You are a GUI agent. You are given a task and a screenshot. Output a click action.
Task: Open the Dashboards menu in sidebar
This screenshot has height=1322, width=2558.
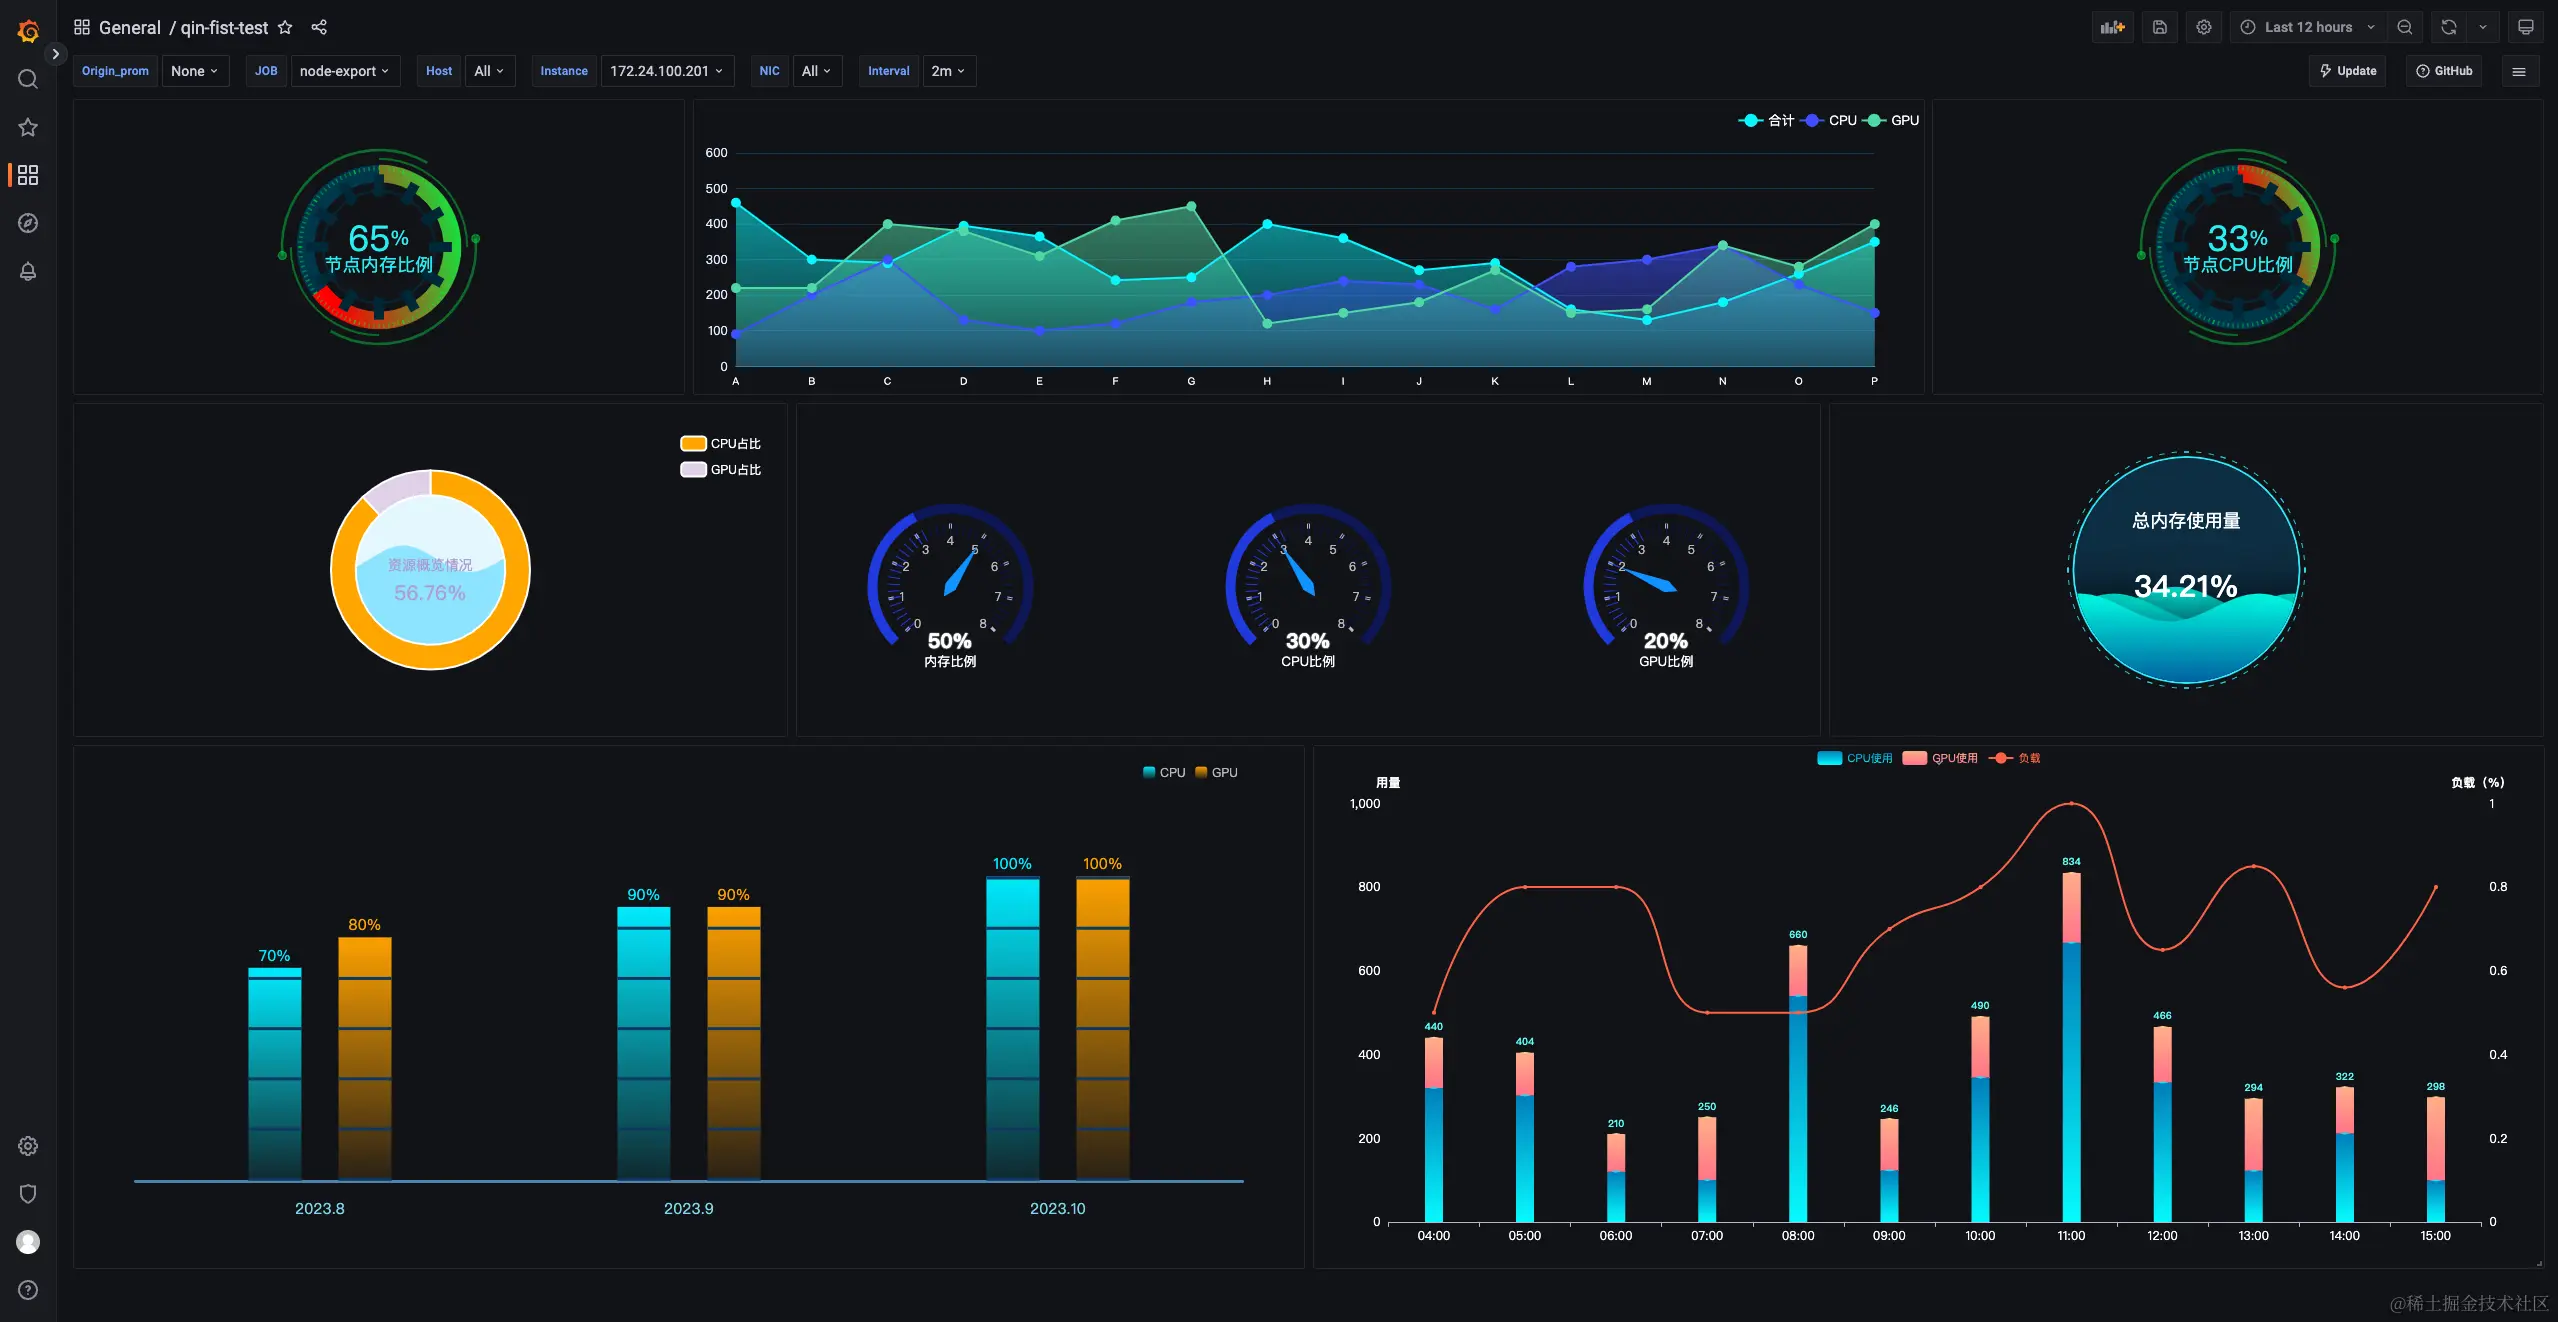pos(28,175)
